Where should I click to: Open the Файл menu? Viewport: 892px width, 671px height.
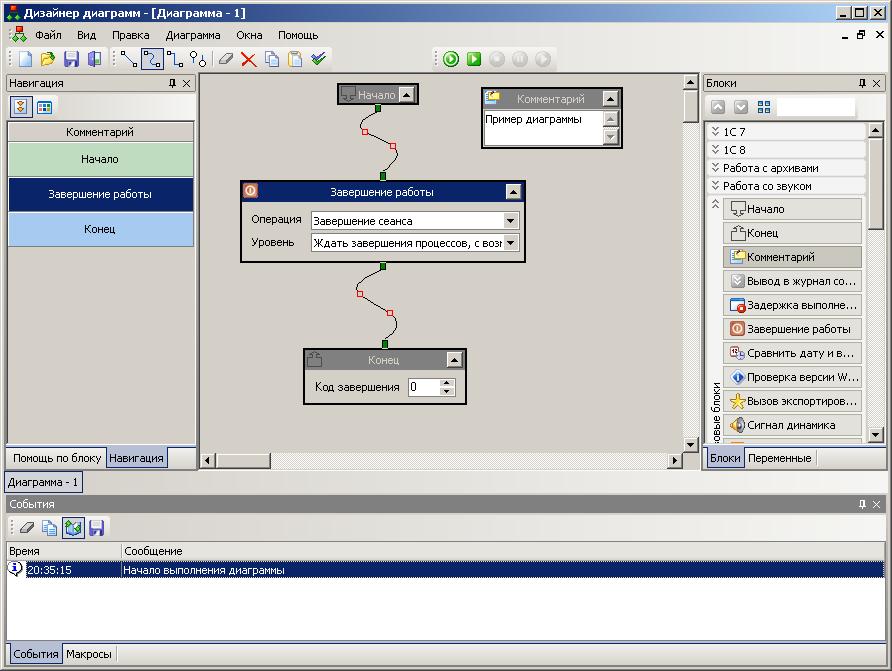pyautogui.click(x=48, y=35)
